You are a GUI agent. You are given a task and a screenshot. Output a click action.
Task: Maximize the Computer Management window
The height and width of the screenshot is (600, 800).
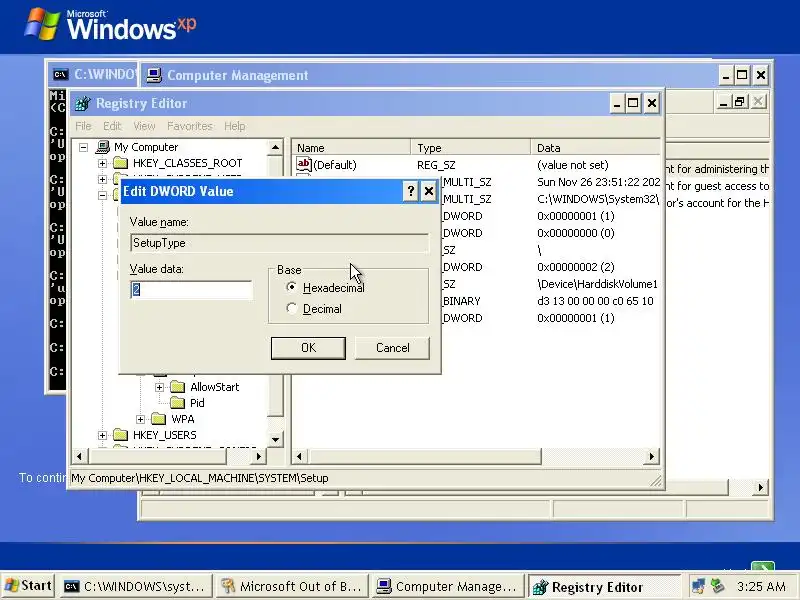click(742, 76)
